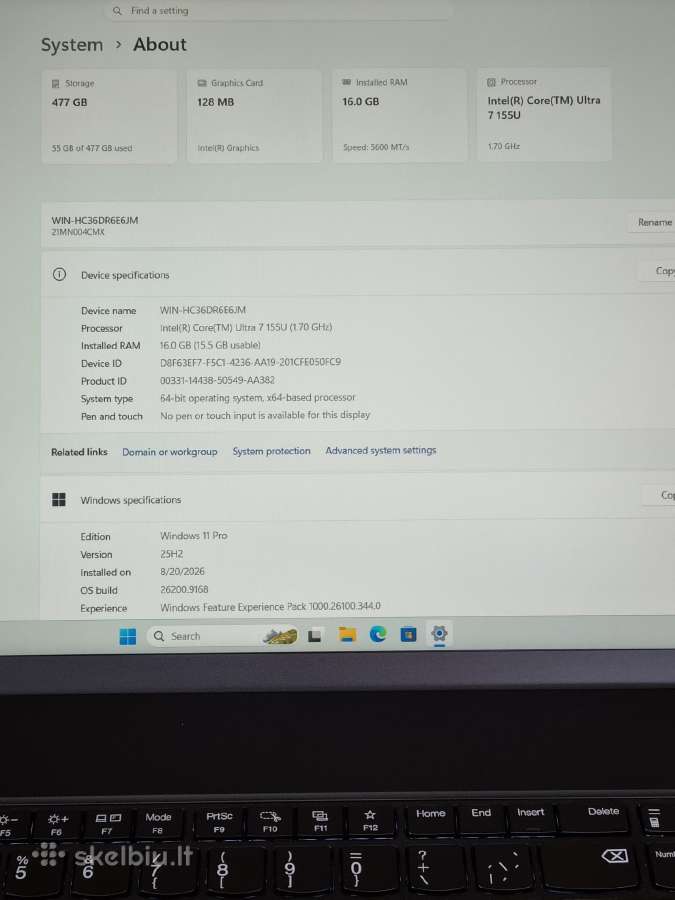This screenshot has height=900, width=675.
Task: Select the Pen and touch value text
Action: point(265,415)
